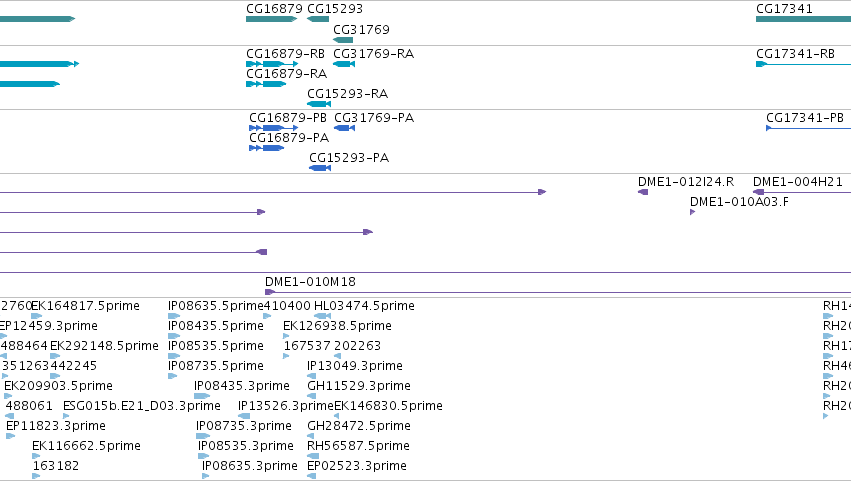Click EST label GH28472.5prime
This screenshot has width=851, height=481.
(359, 426)
